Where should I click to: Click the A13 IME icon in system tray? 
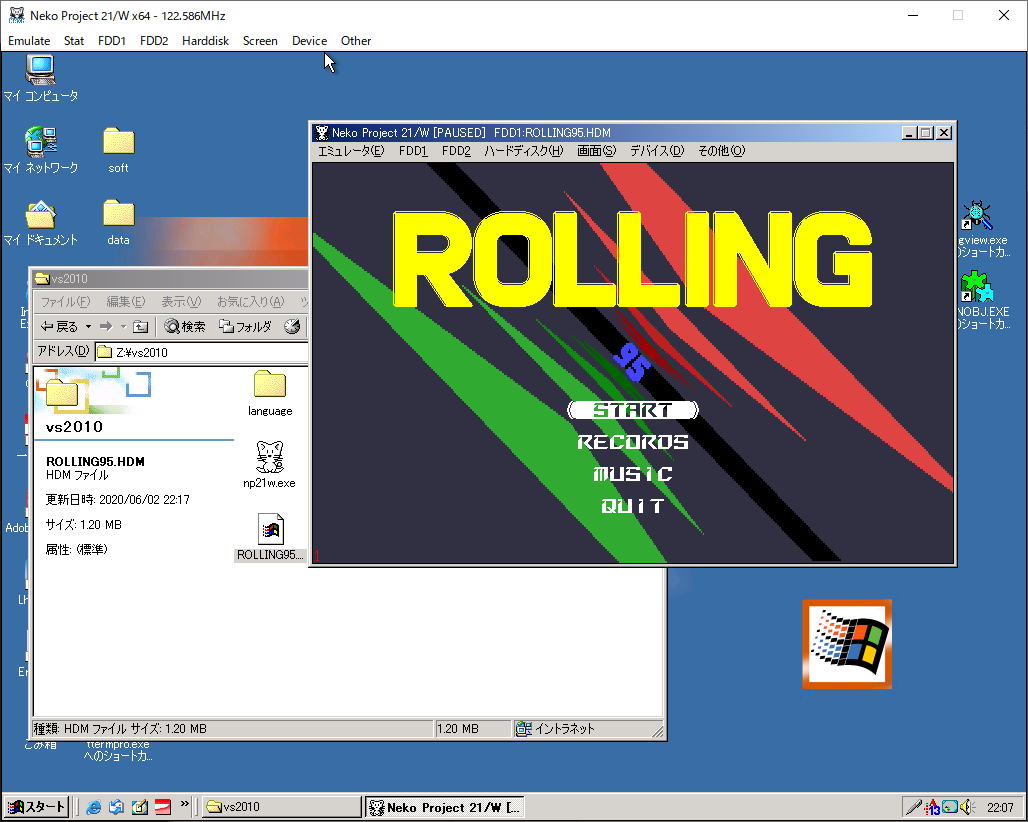point(932,808)
